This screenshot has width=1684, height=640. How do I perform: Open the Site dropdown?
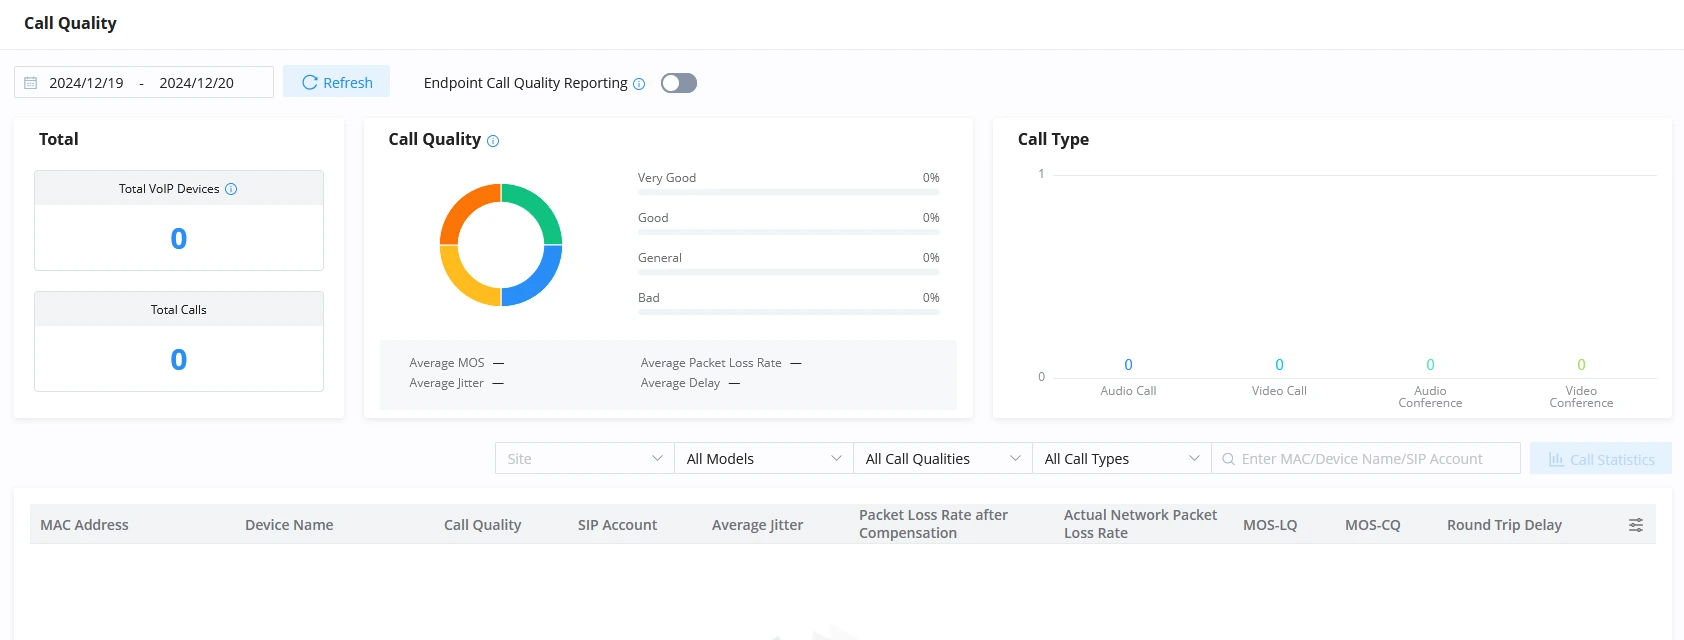[584, 459]
